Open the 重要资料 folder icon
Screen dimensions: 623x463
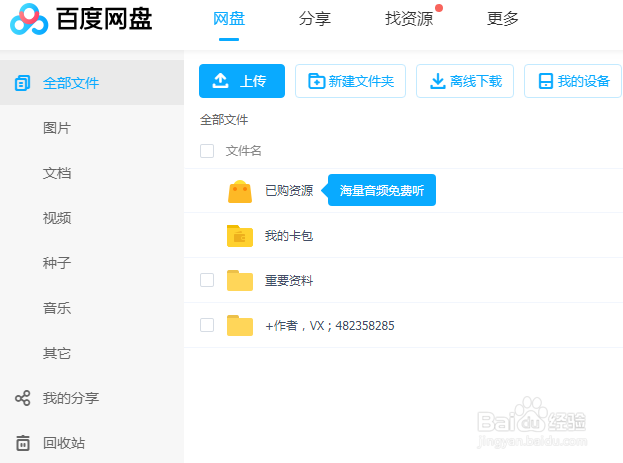click(x=239, y=281)
